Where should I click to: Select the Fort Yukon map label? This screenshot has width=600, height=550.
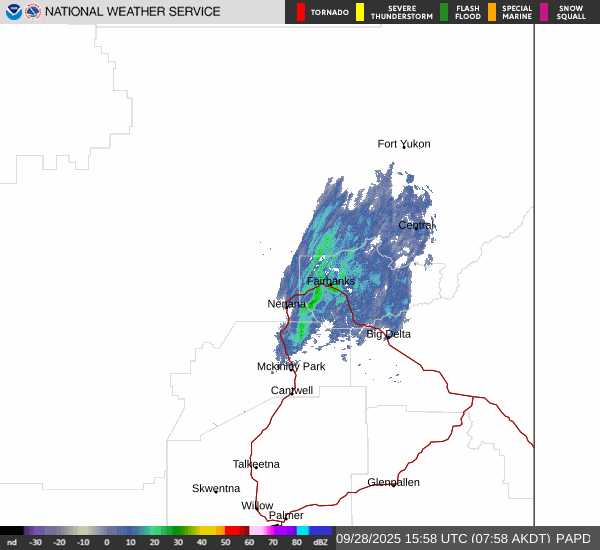pos(404,144)
